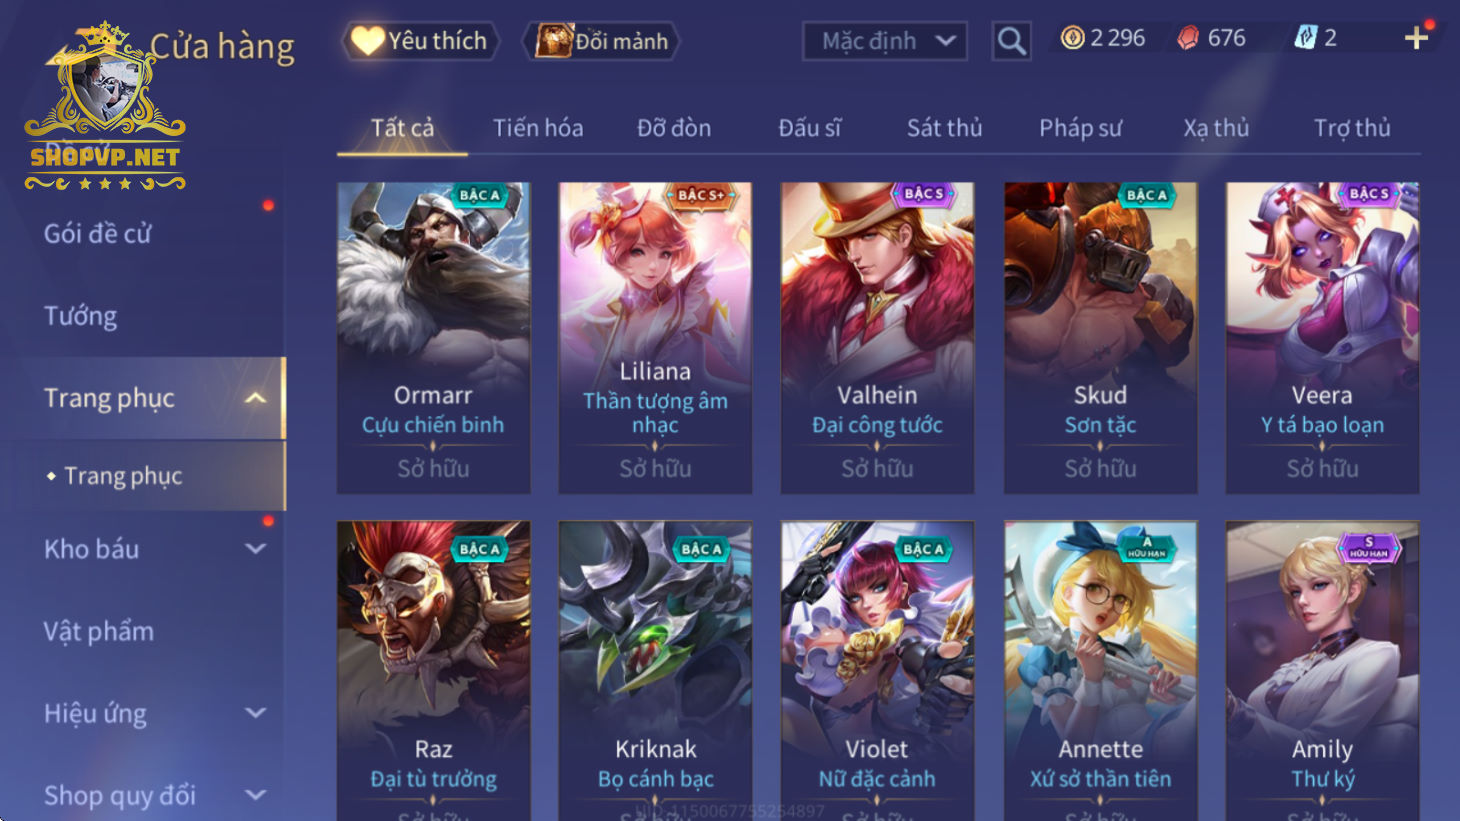The image size is (1460, 821).
Task: Tap the plus icon to add currency
Action: 1416,38
